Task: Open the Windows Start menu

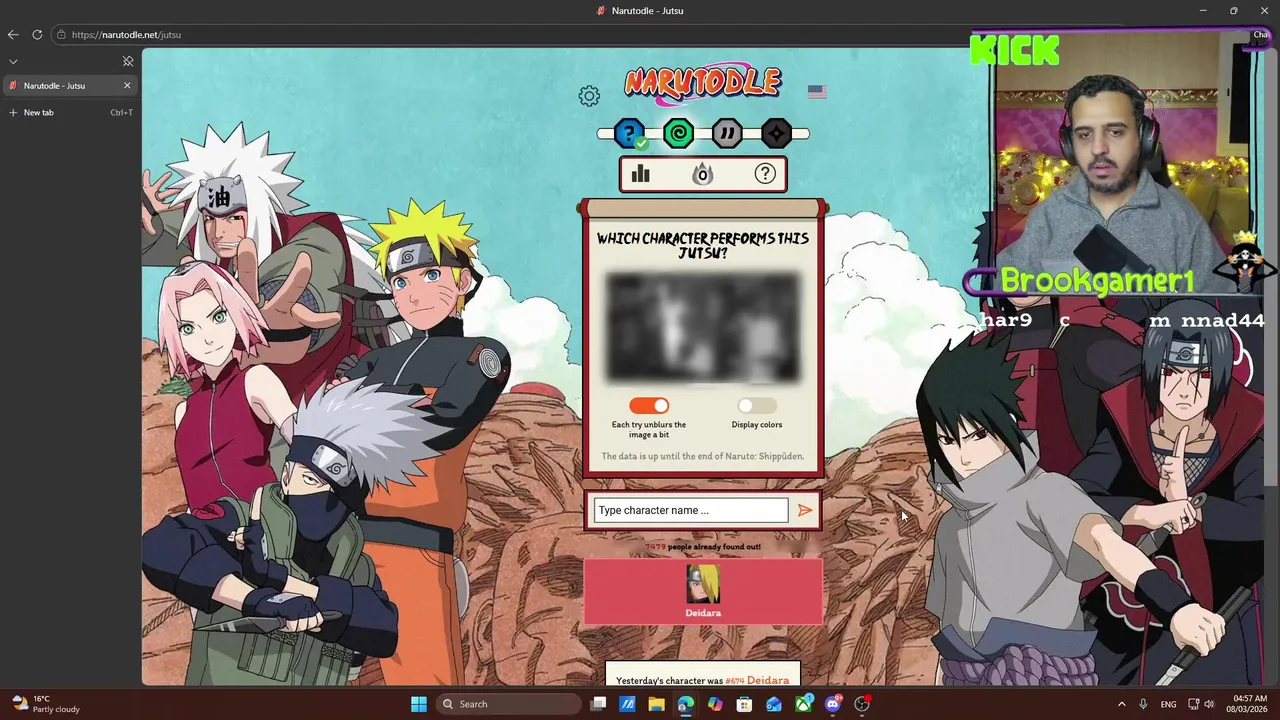Action: coord(419,704)
